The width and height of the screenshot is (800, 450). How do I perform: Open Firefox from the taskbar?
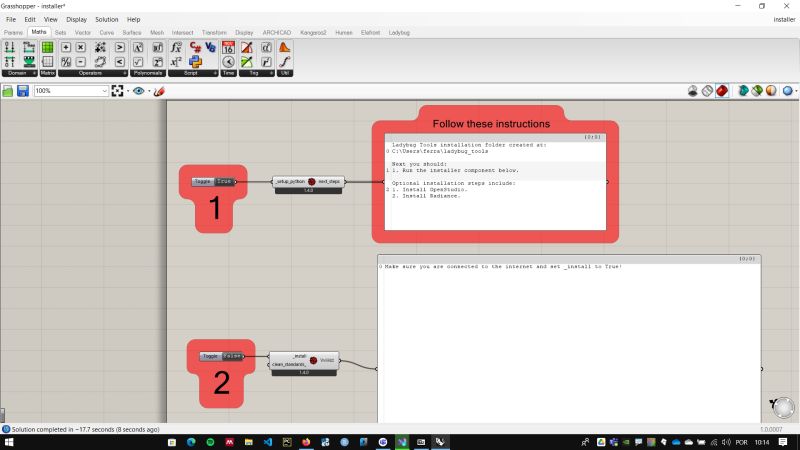pyautogui.click(x=306, y=442)
